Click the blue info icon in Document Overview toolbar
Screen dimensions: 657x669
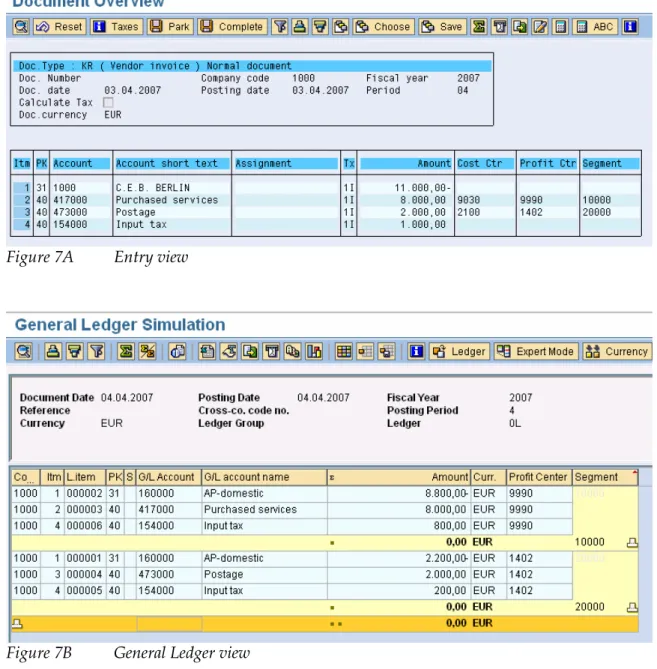(x=630, y=27)
